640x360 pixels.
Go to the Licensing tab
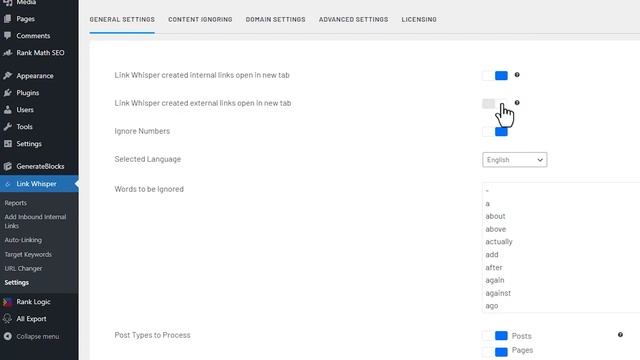[x=419, y=20]
